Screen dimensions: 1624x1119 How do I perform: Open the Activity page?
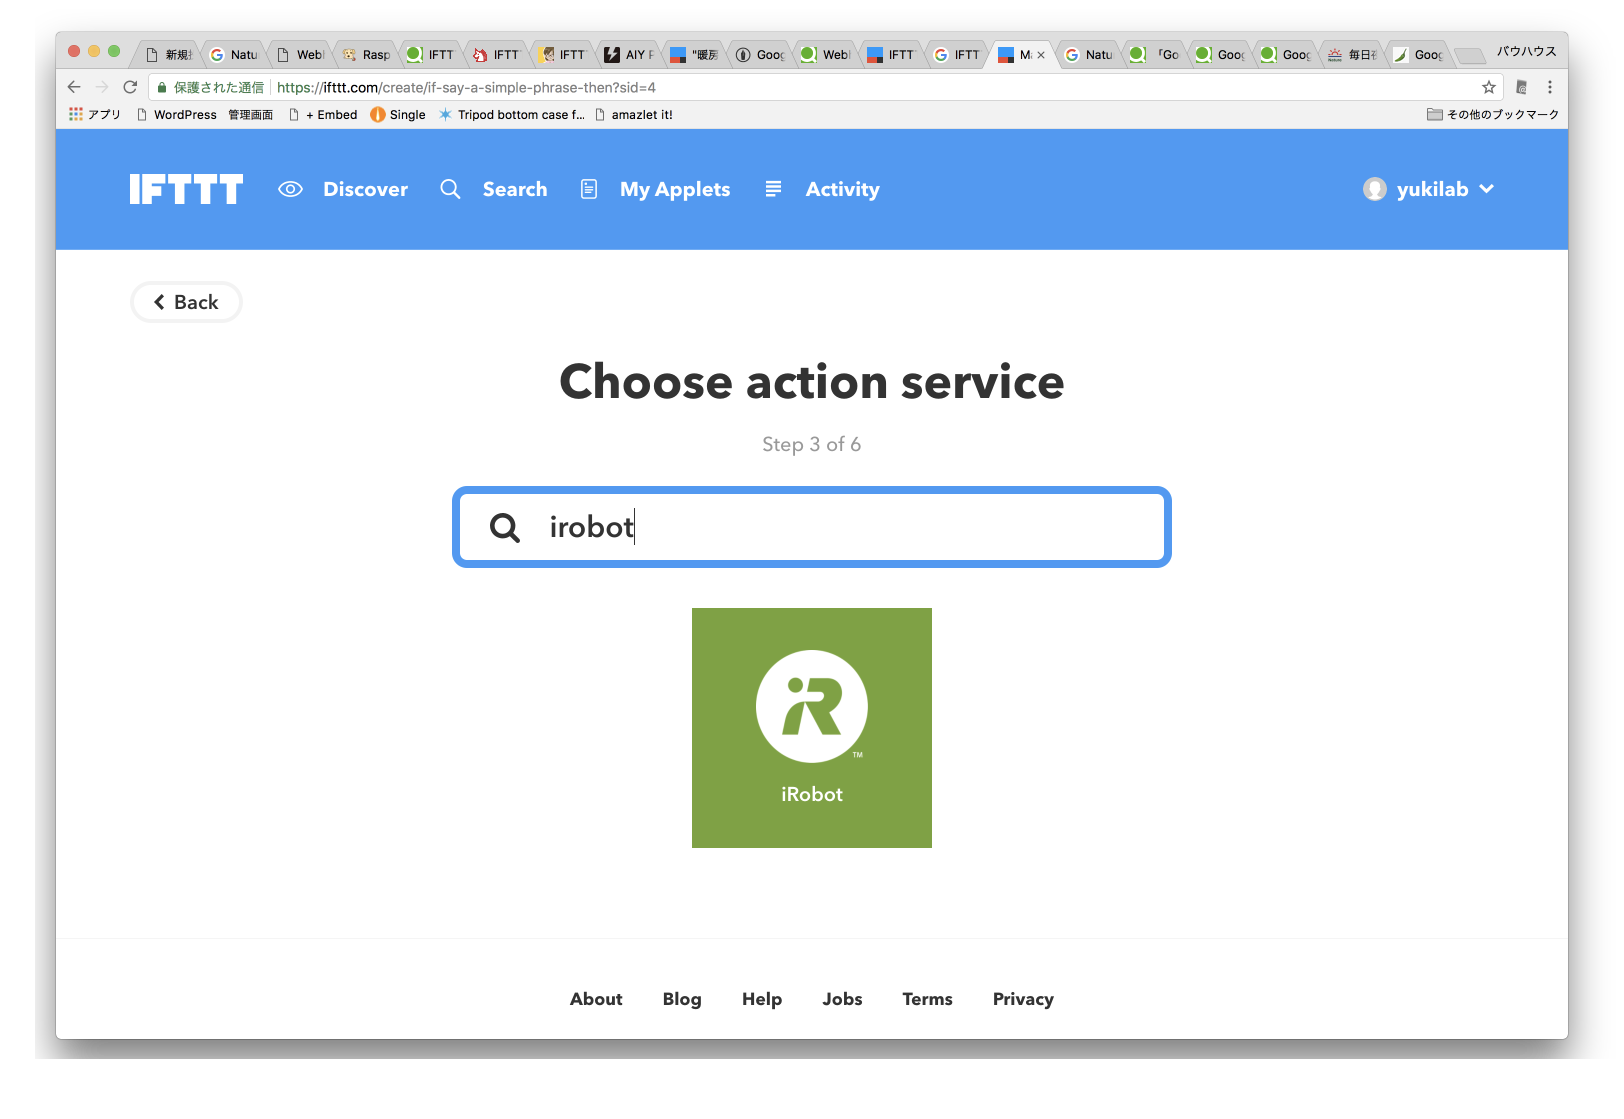[843, 189]
